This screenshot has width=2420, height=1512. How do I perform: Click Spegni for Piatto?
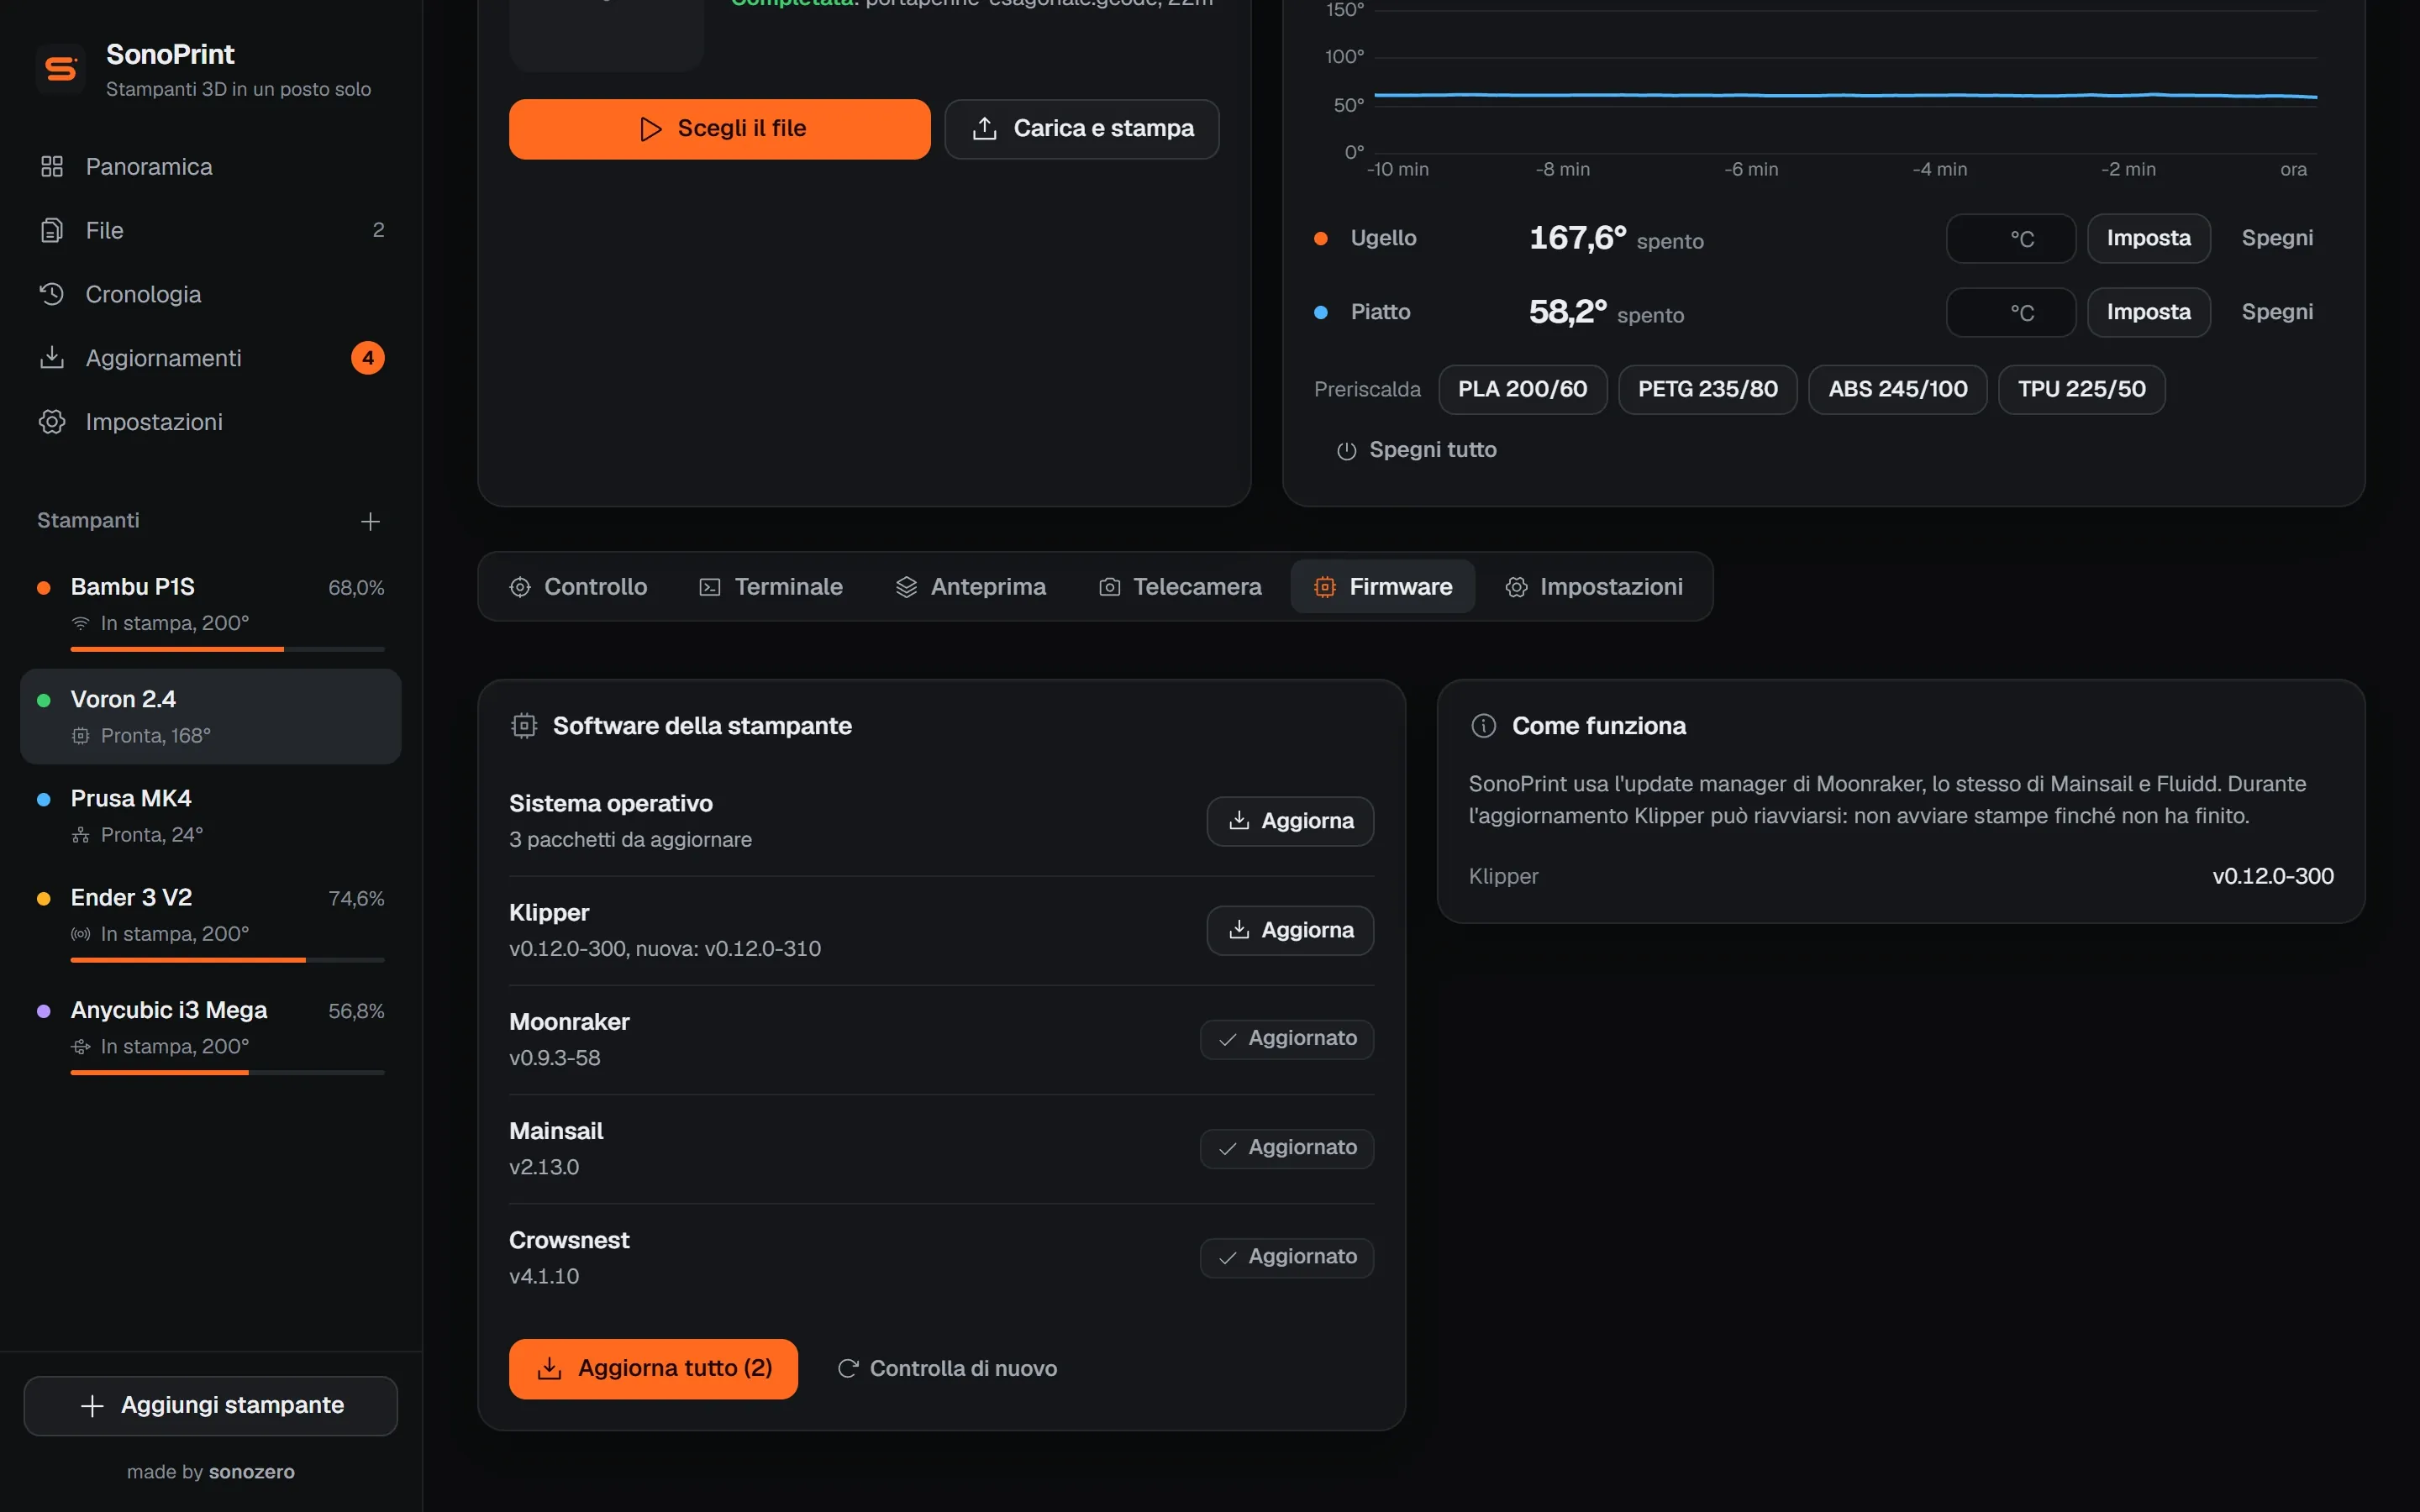coord(2277,312)
